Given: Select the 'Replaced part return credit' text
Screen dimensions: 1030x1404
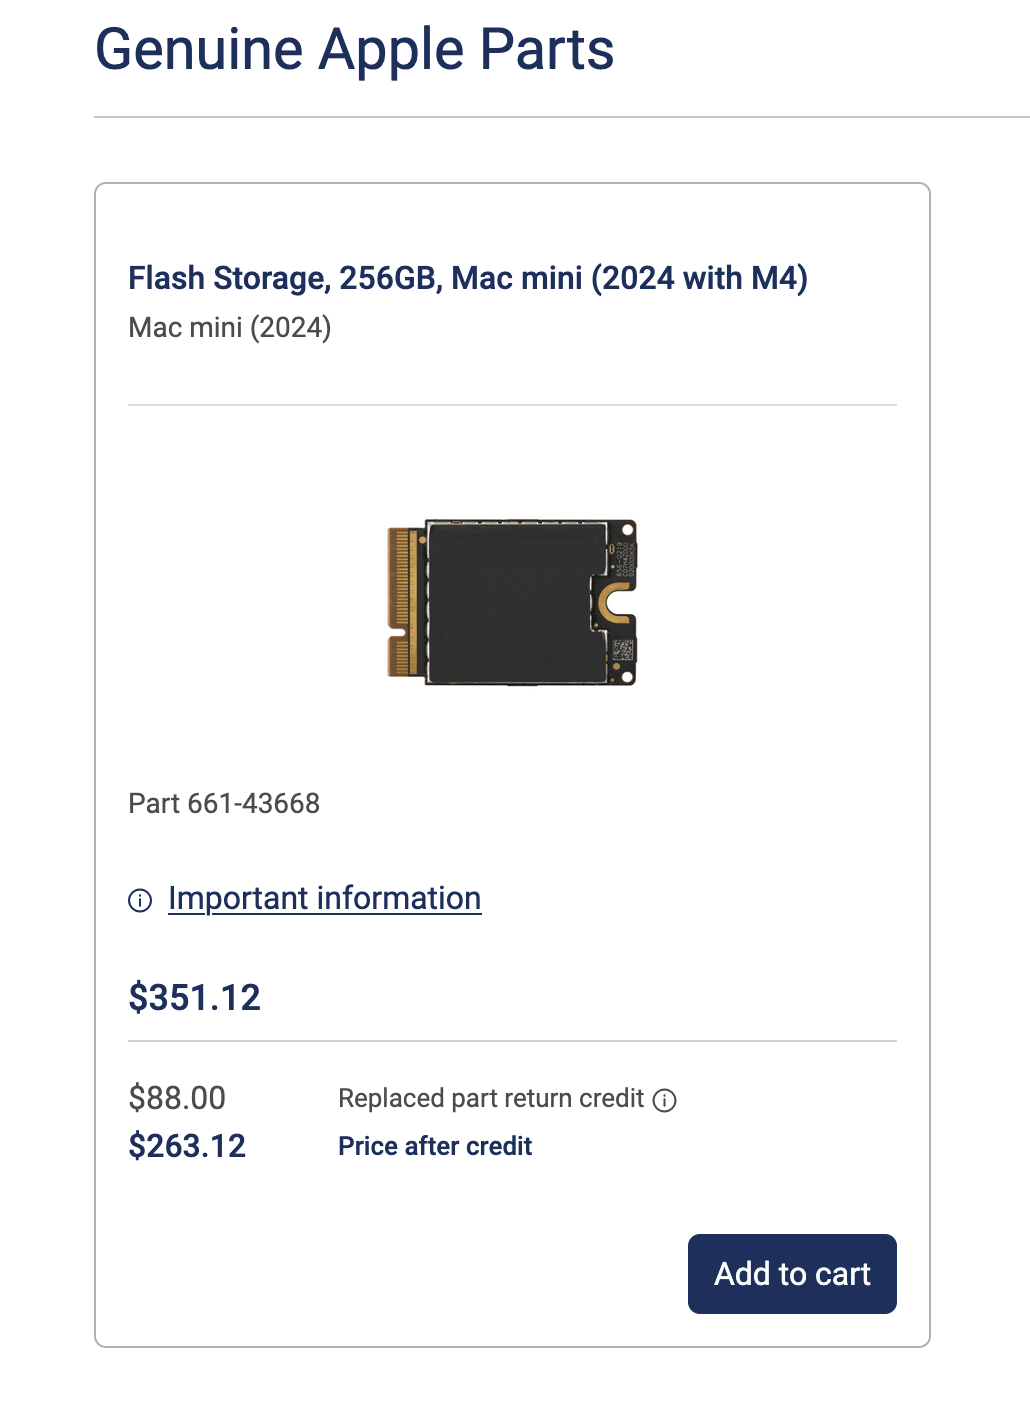Looking at the screenshot, I should 491,1098.
